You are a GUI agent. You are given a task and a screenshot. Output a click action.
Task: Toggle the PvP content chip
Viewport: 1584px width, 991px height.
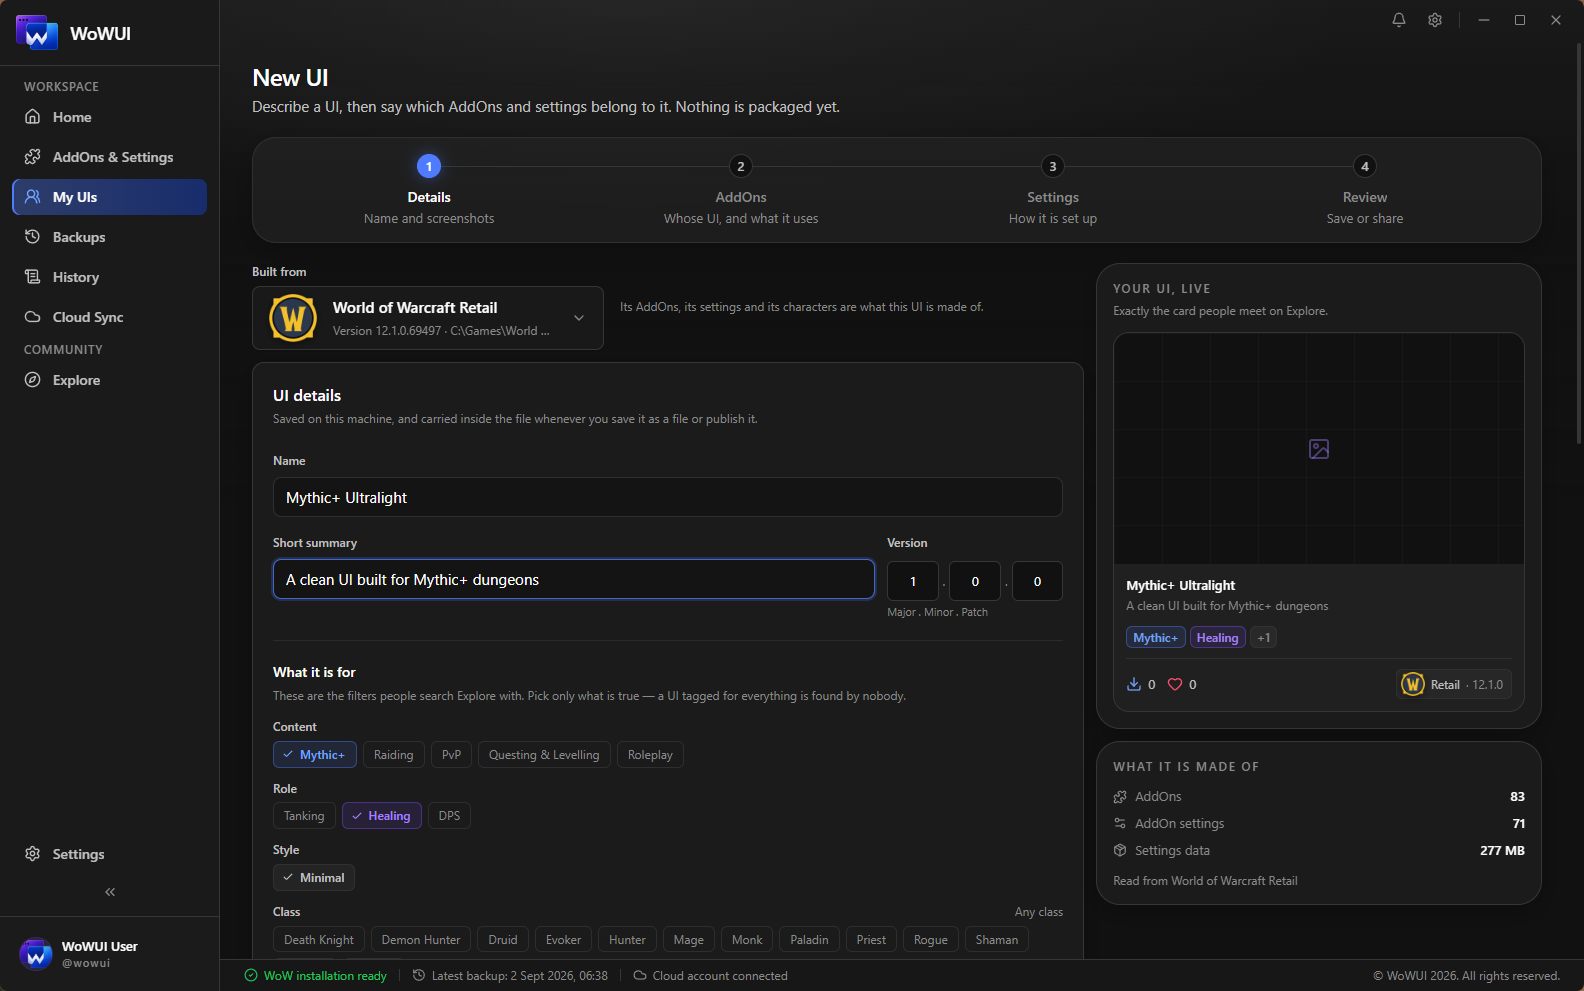click(x=451, y=755)
